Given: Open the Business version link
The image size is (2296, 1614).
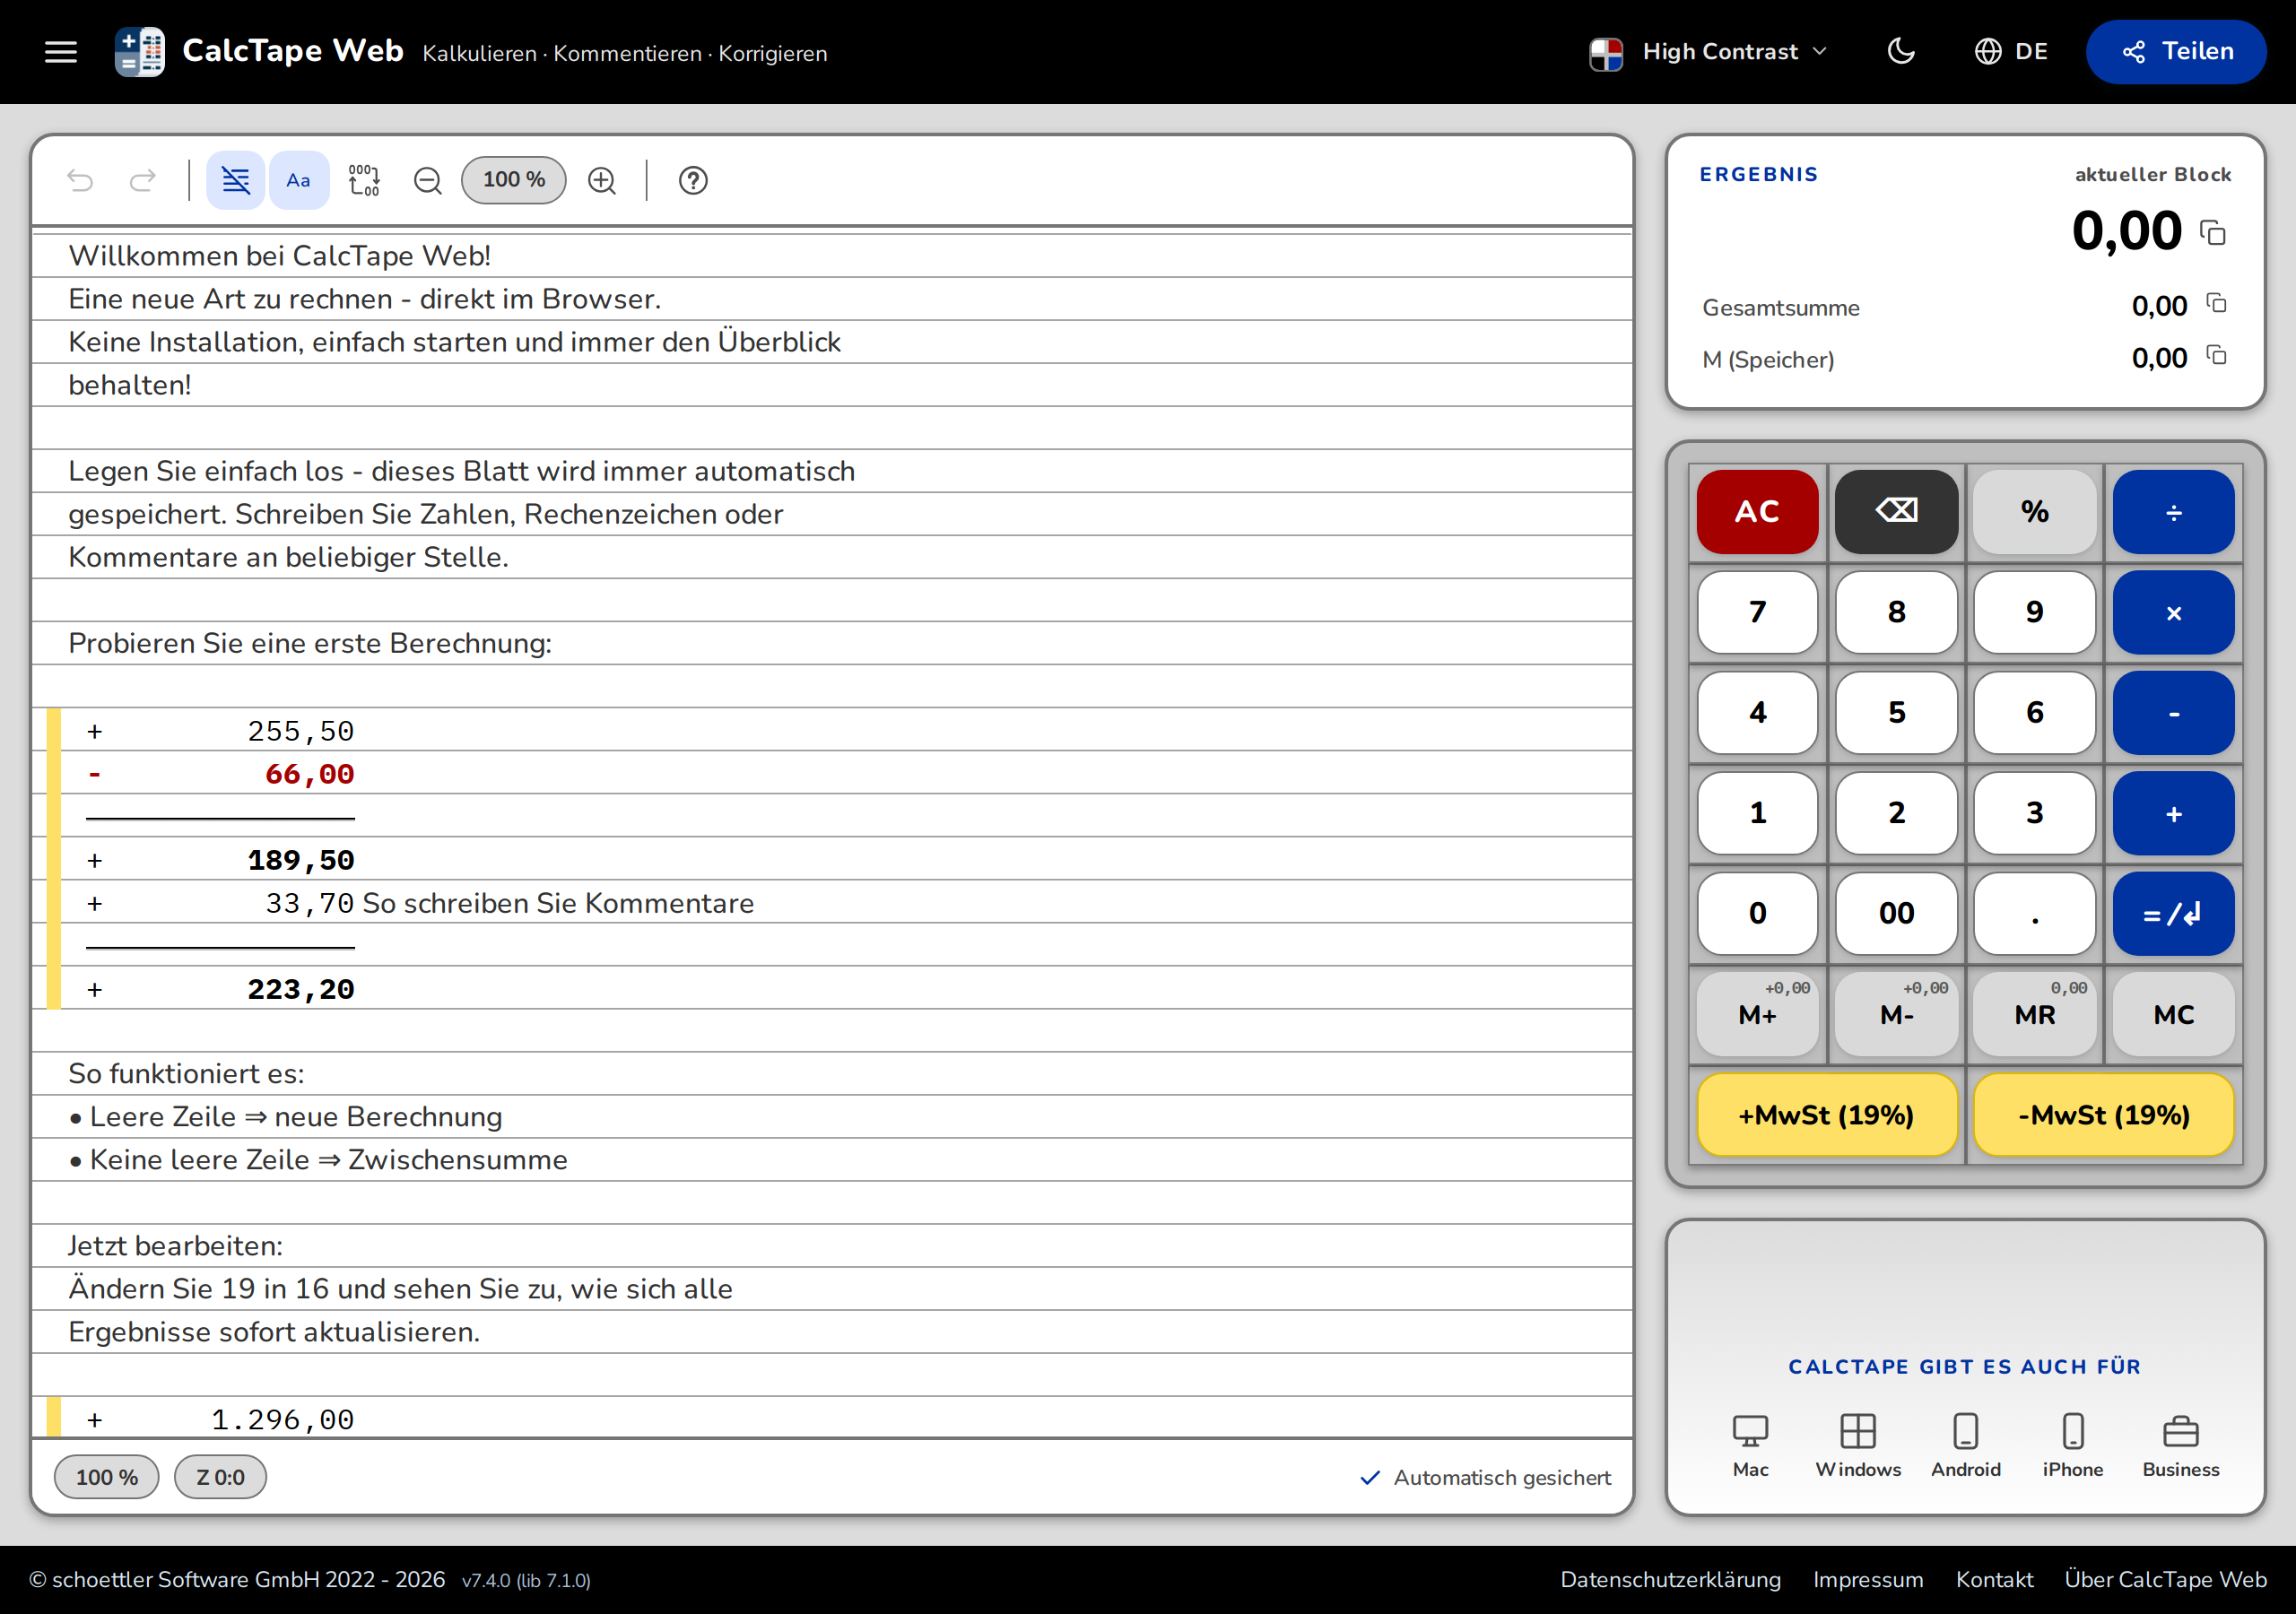Looking at the screenshot, I should (2180, 1446).
